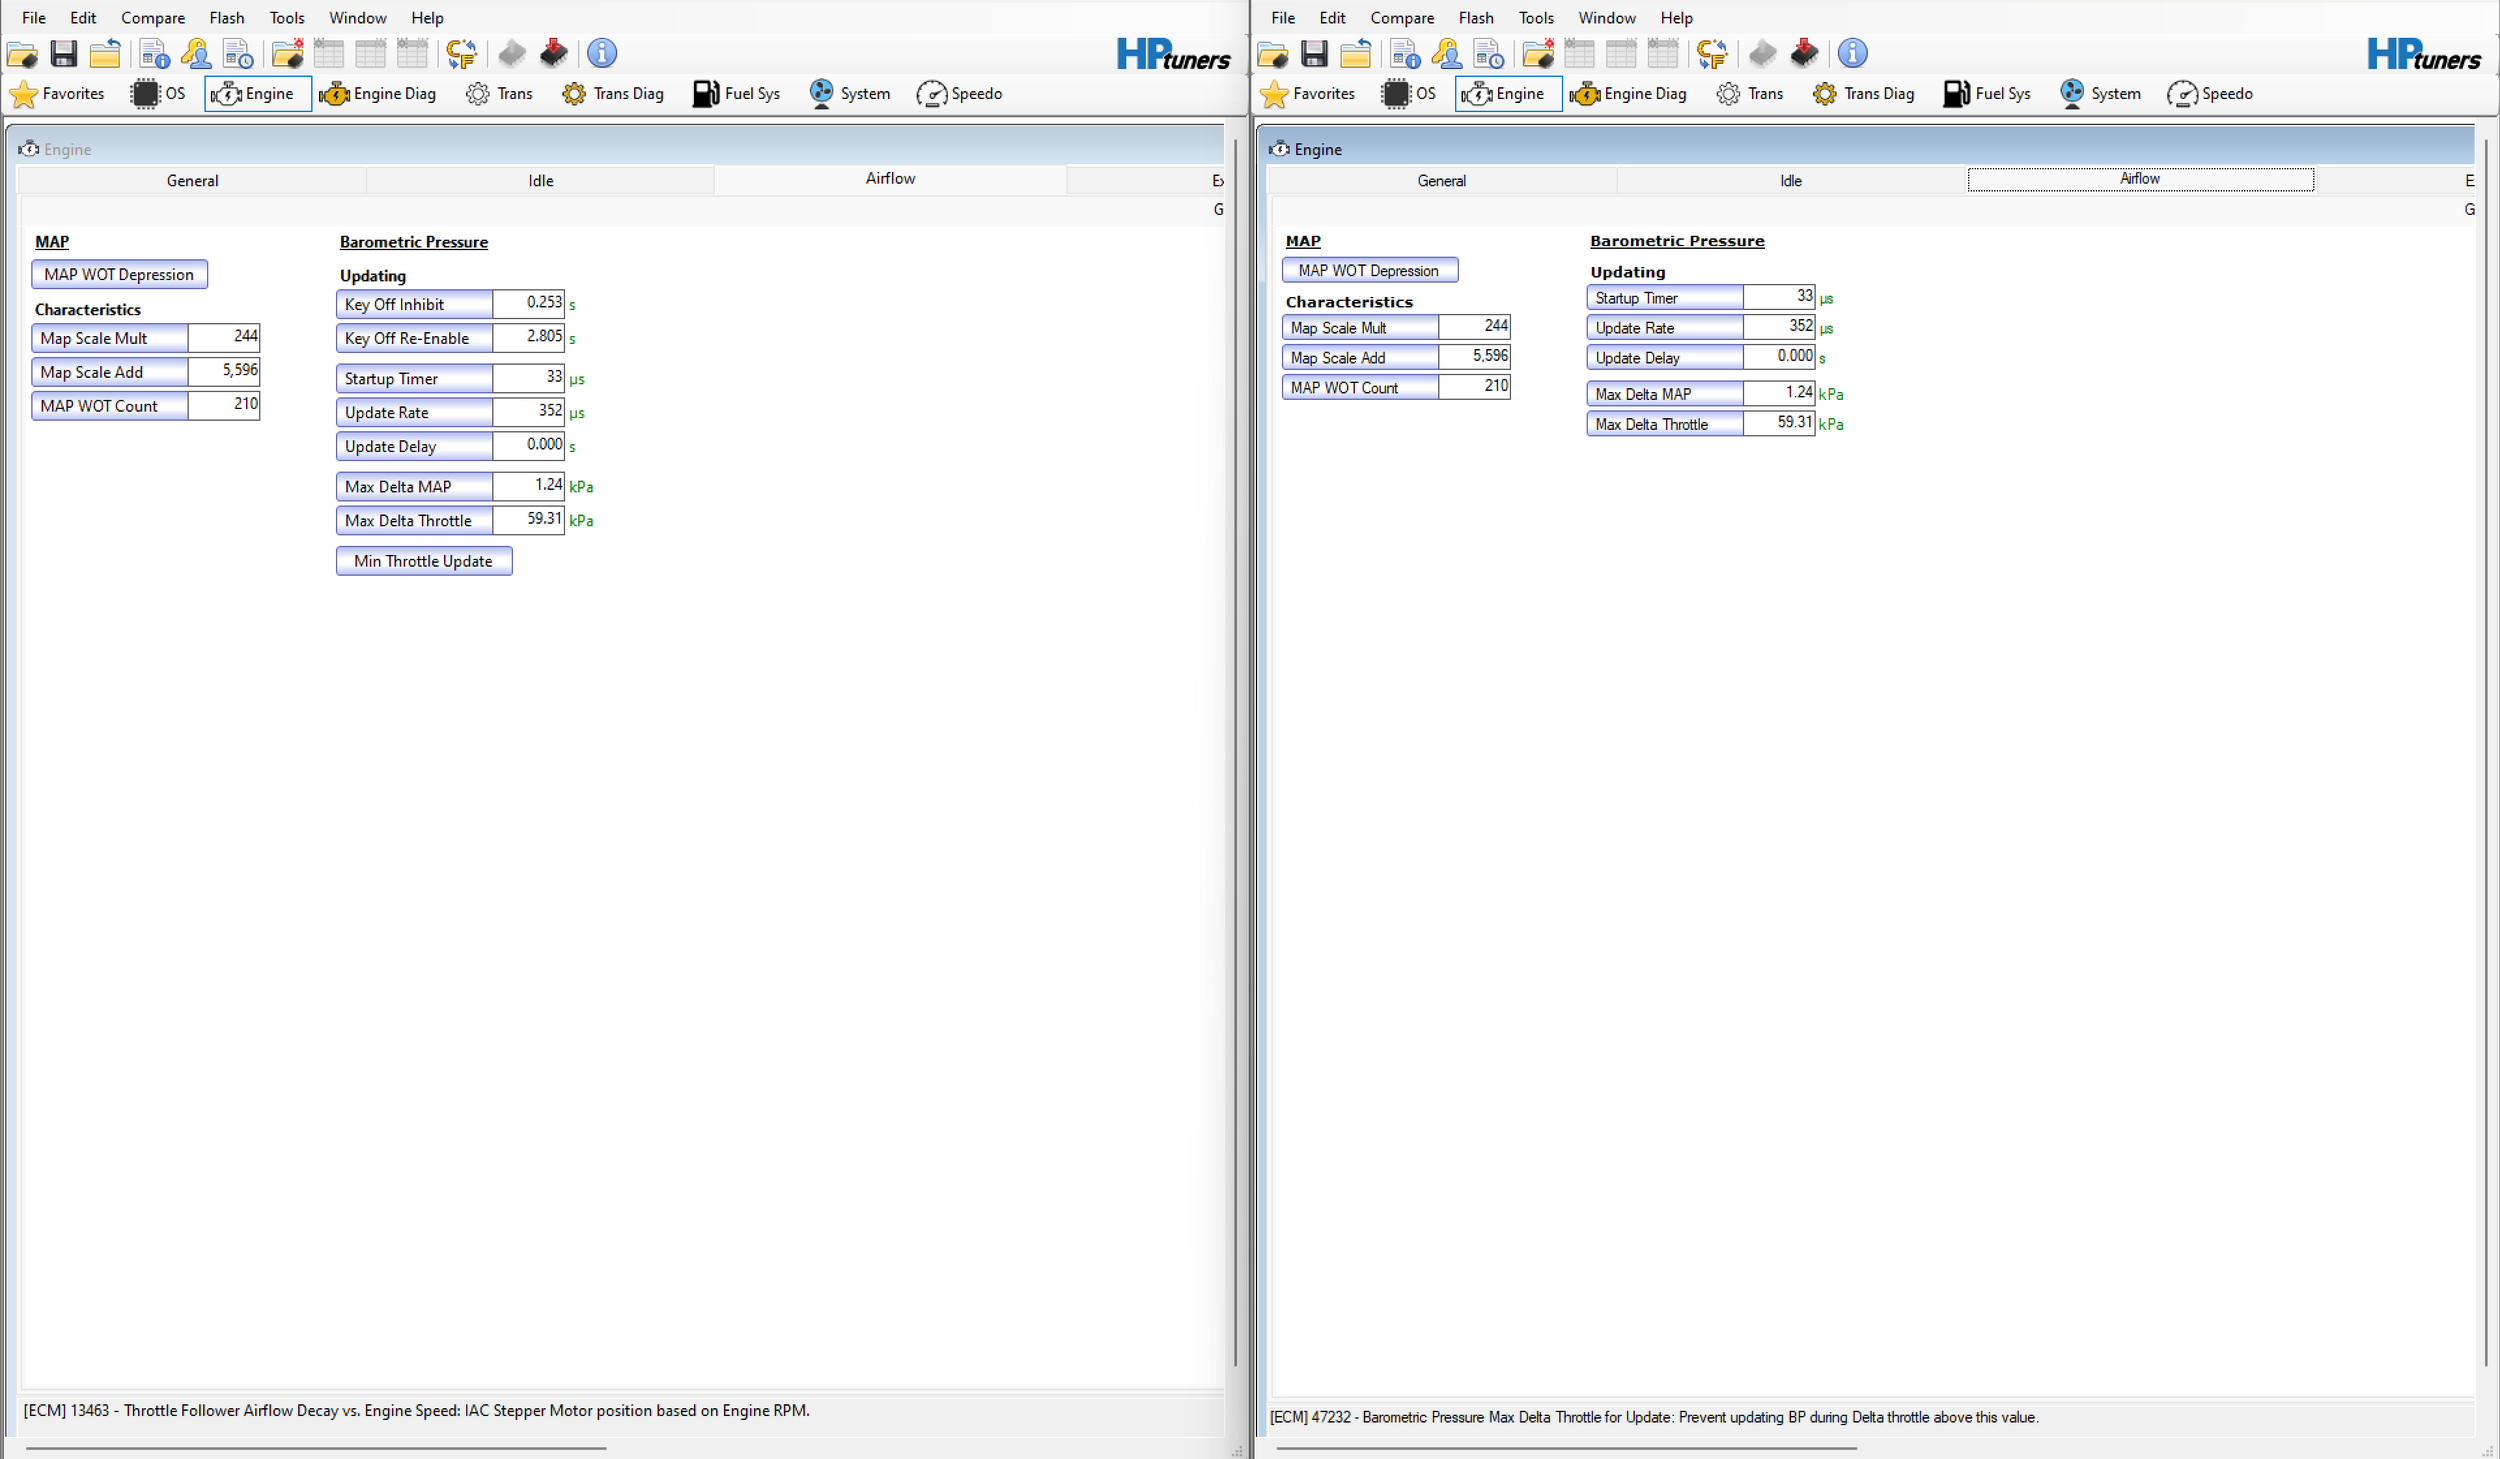
Task: Click the red arrow write-to-chip icon in left window
Action: 553,53
